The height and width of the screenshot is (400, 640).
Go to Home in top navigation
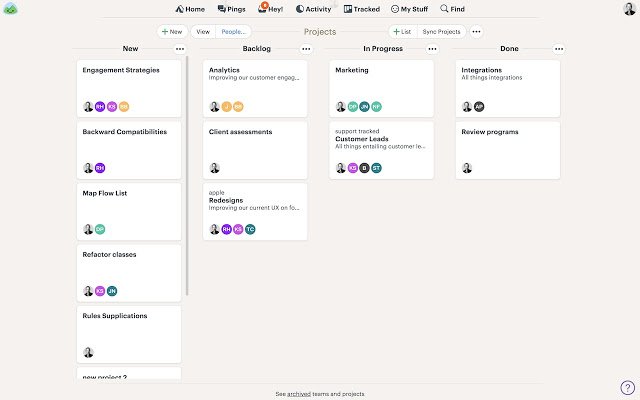point(190,9)
